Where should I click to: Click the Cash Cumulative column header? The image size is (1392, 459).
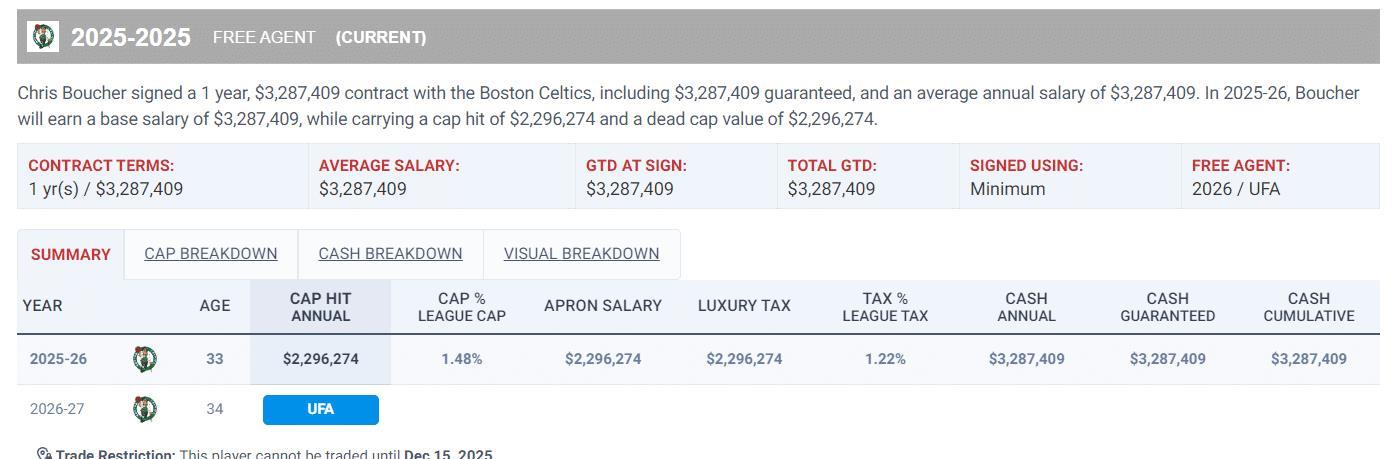pos(1308,307)
